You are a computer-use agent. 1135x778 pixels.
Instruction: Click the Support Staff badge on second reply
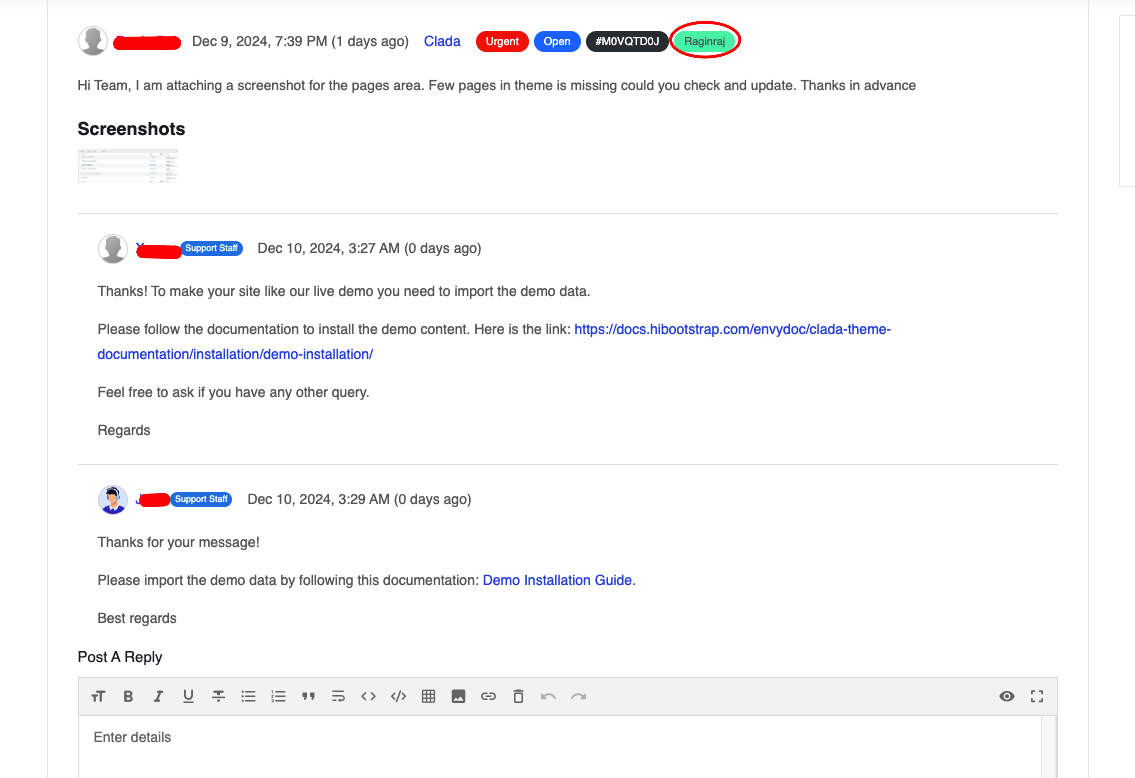(x=201, y=499)
